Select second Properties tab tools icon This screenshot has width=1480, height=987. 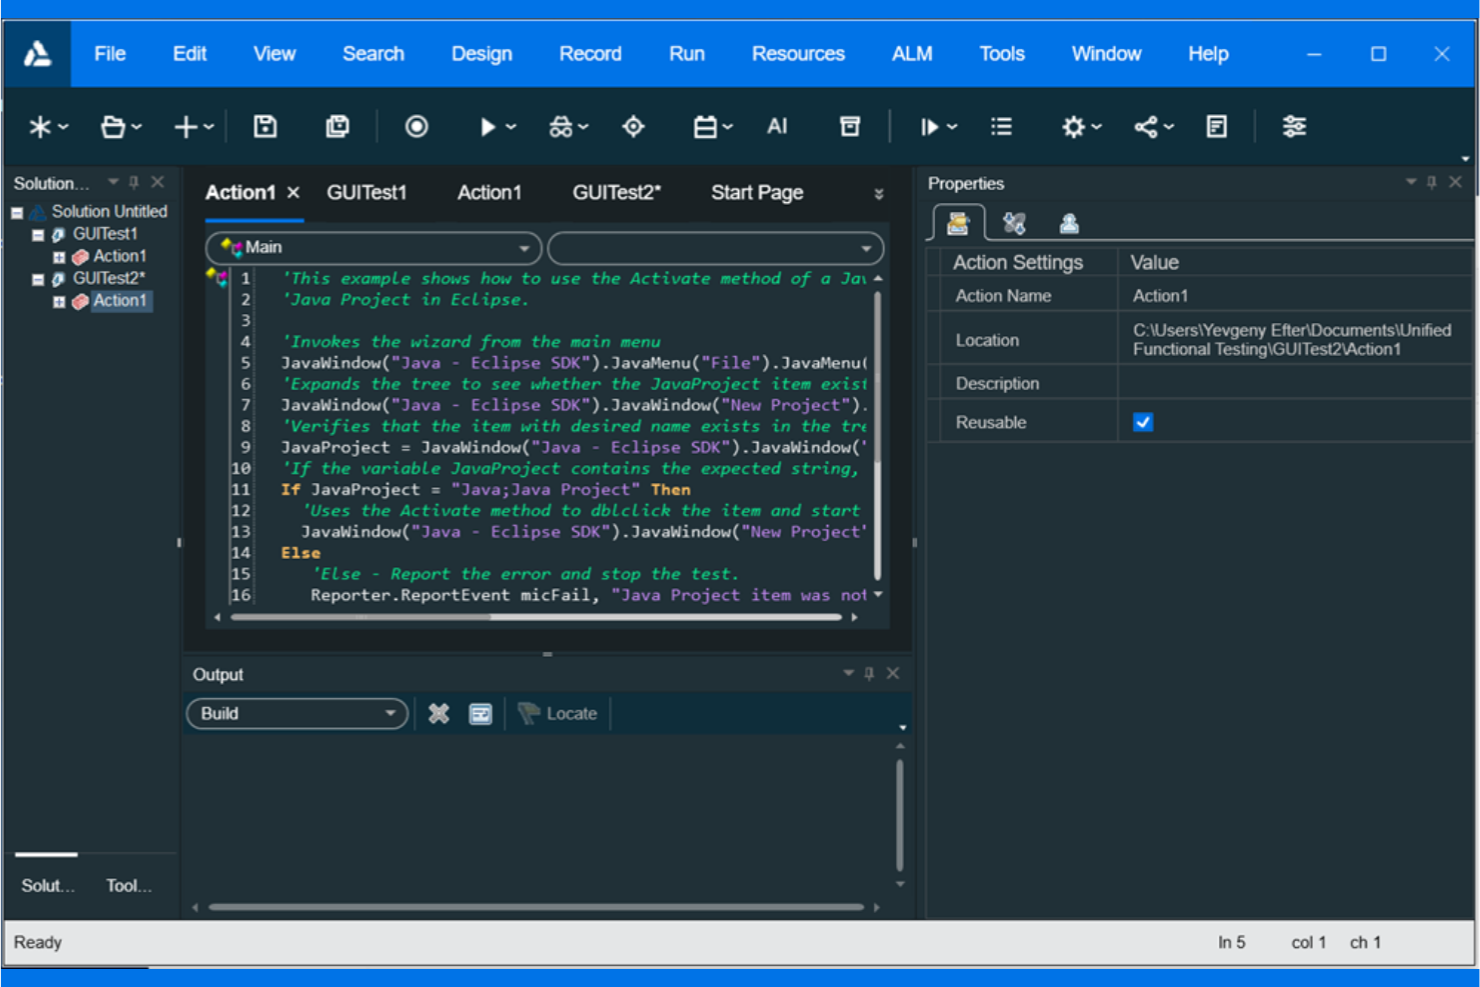[x=1014, y=223]
